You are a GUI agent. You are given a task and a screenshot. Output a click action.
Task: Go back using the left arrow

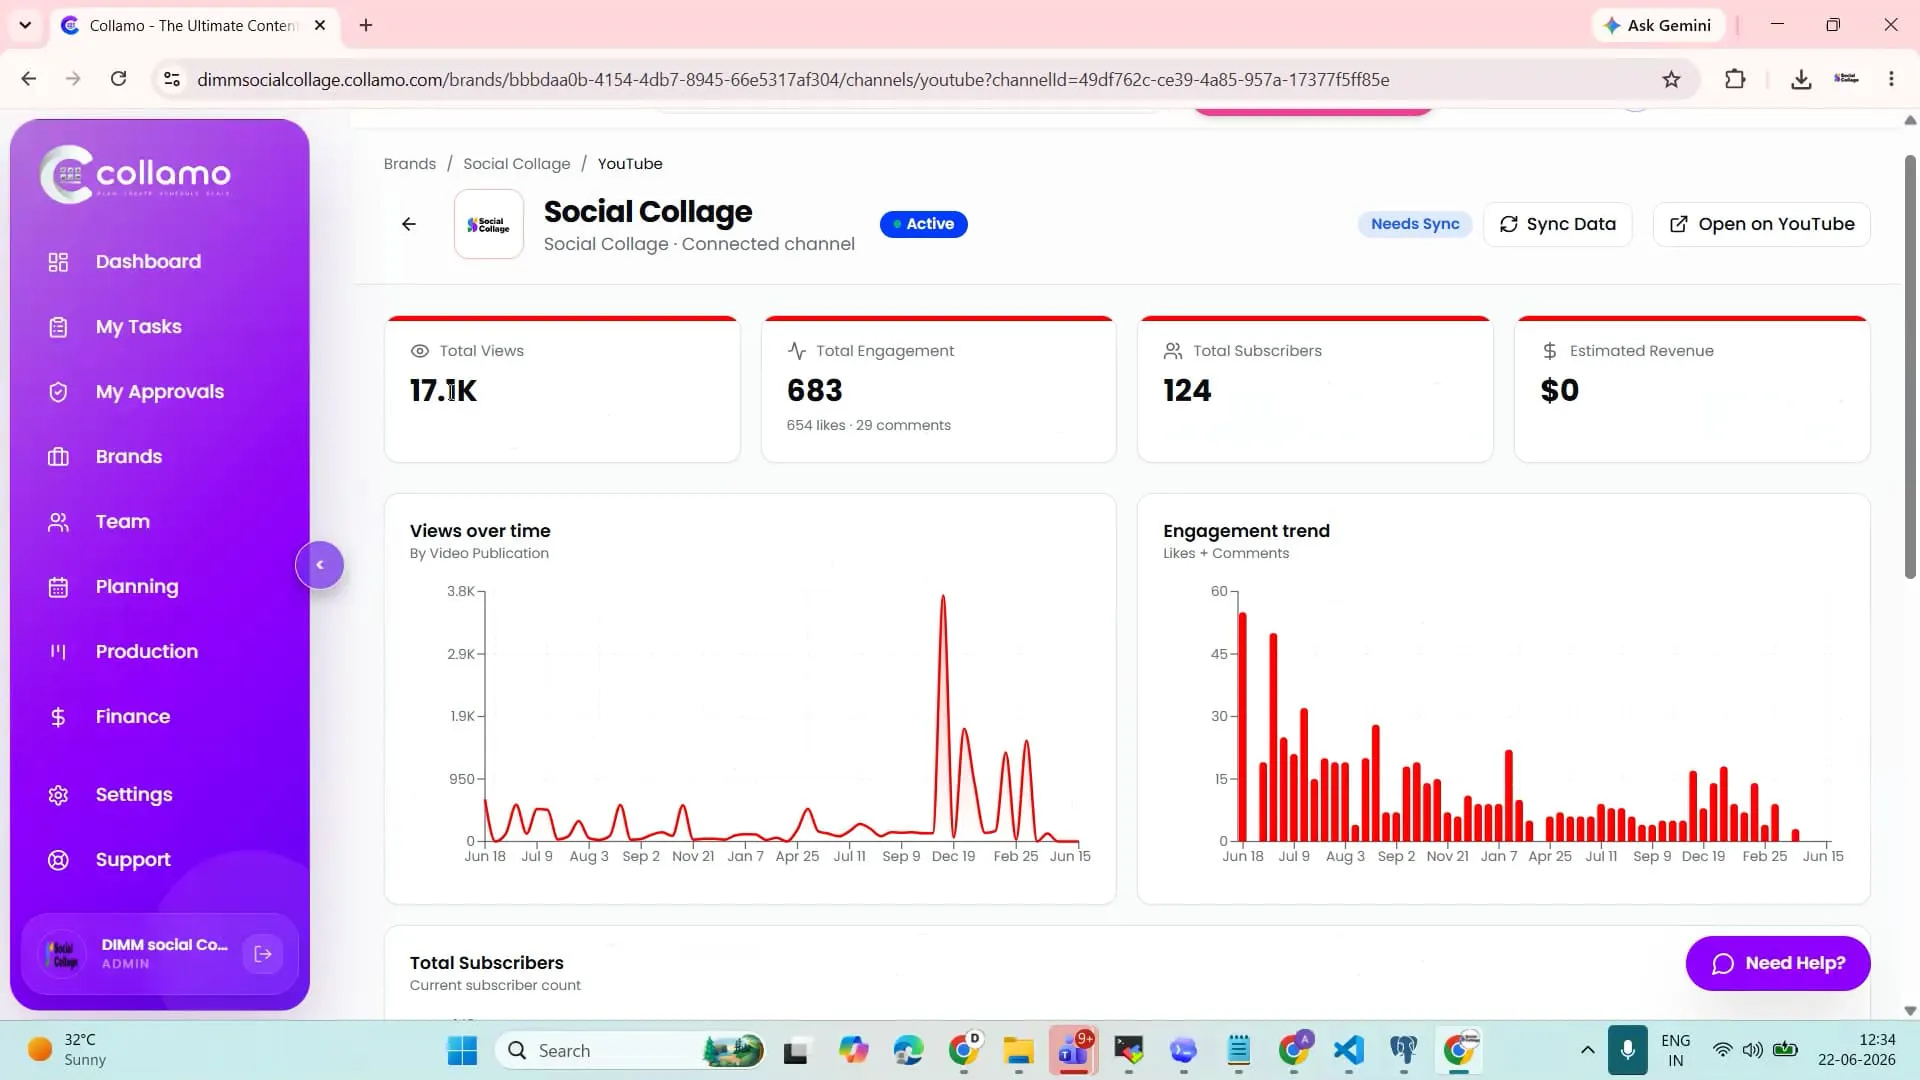[x=409, y=224]
